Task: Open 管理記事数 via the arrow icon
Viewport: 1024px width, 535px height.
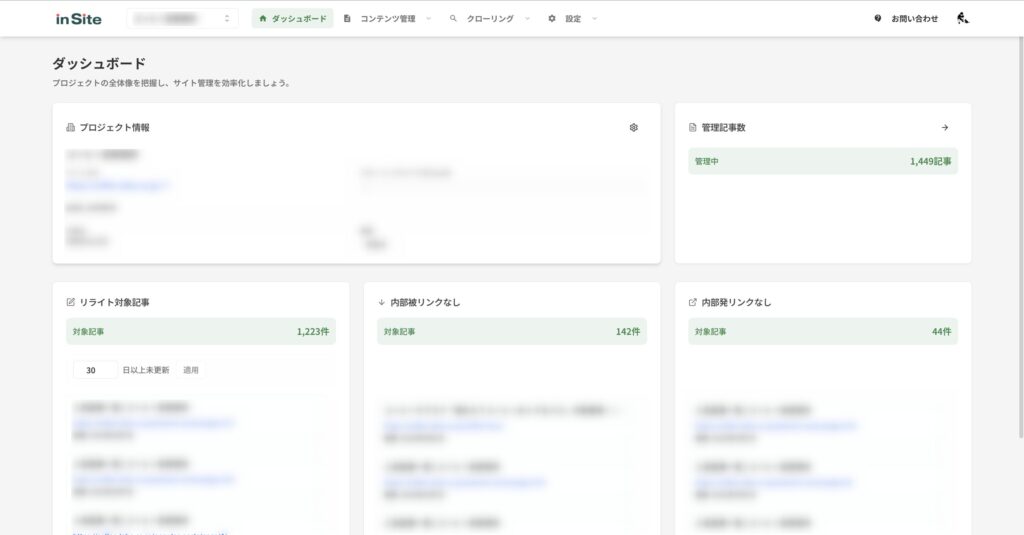Action: pyautogui.click(x=944, y=127)
